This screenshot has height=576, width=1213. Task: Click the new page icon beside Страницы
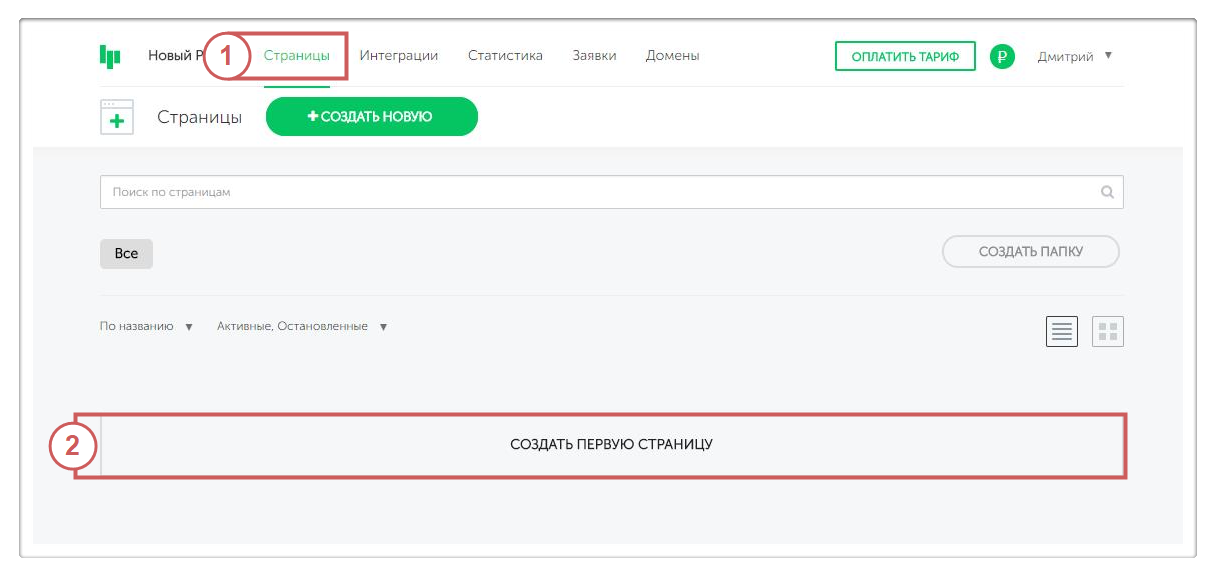point(117,117)
